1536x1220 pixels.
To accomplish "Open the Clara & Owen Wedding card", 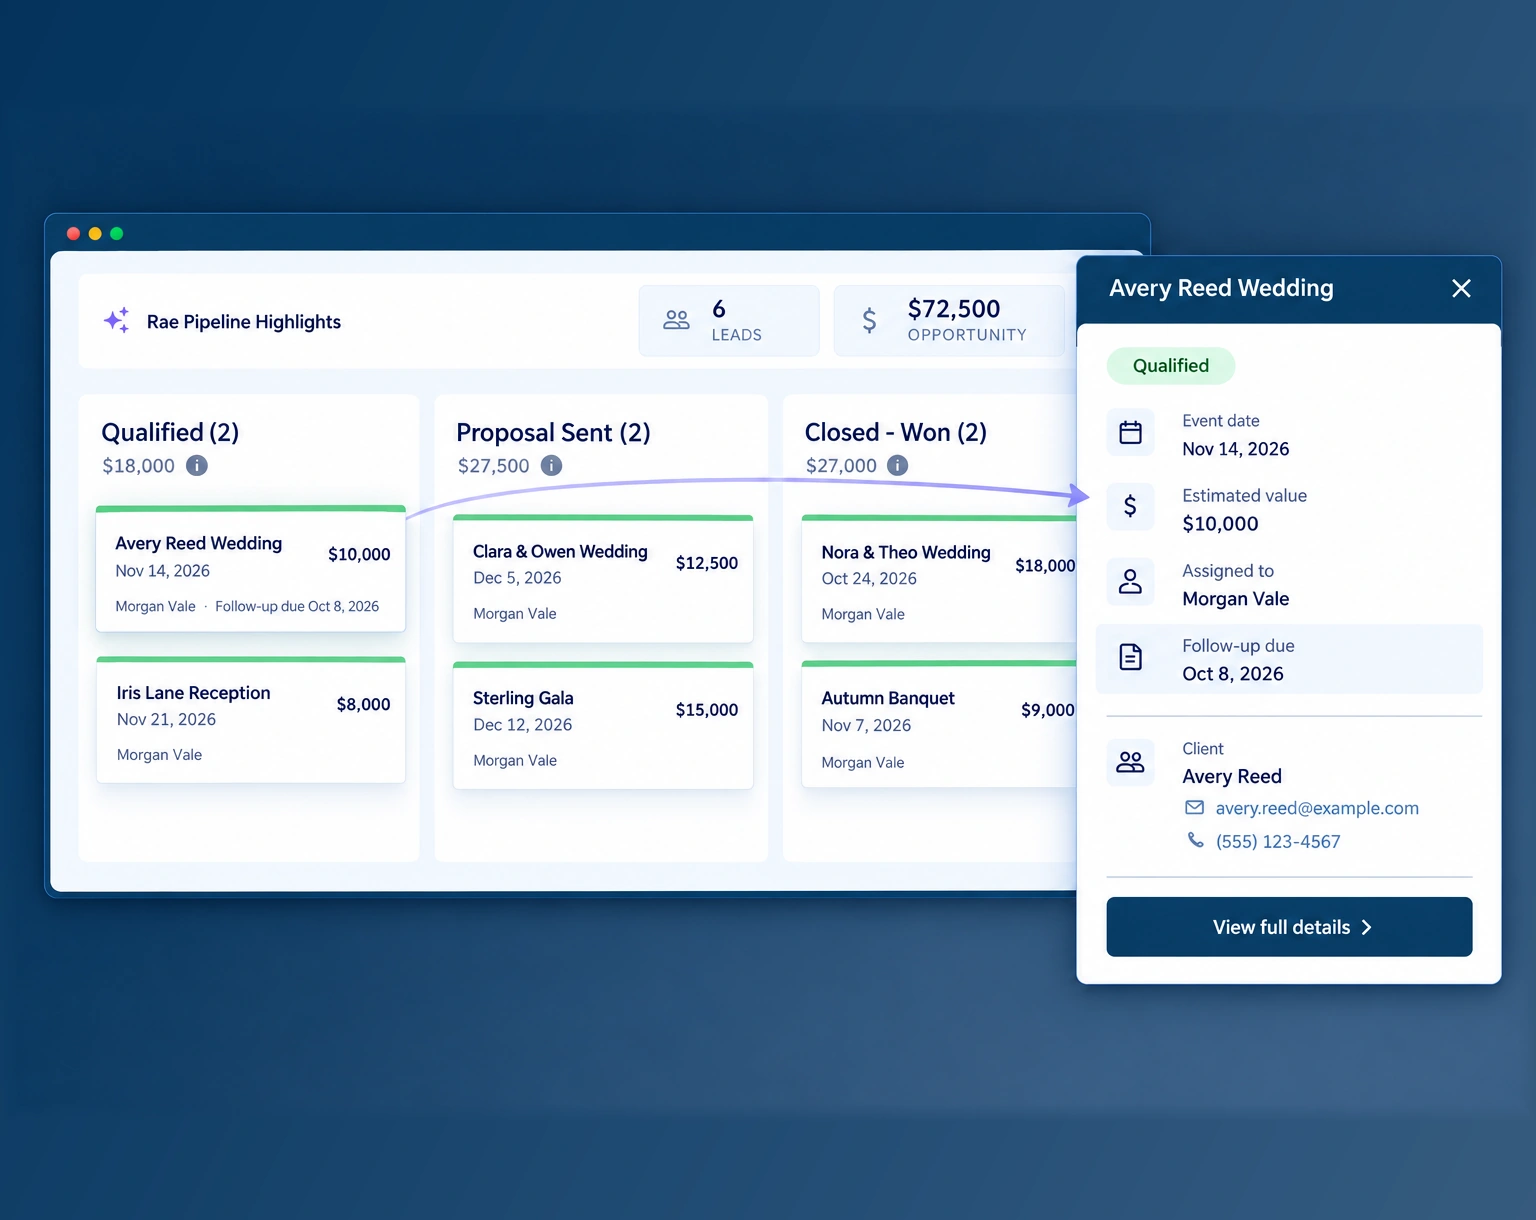I will pyautogui.click(x=603, y=579).
